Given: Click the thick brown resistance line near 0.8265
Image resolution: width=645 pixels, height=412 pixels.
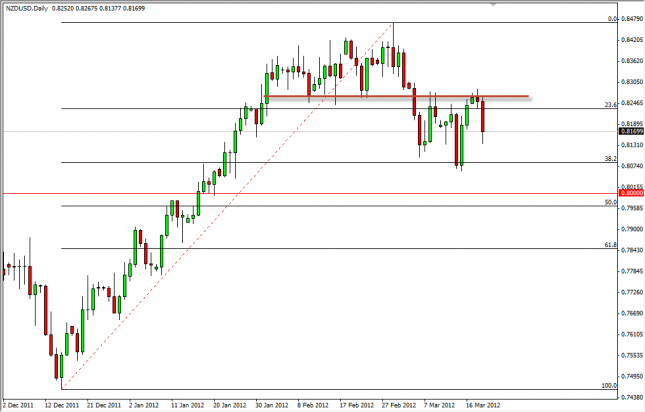Looking at the screenshot, I should click(x=396, y=97).
